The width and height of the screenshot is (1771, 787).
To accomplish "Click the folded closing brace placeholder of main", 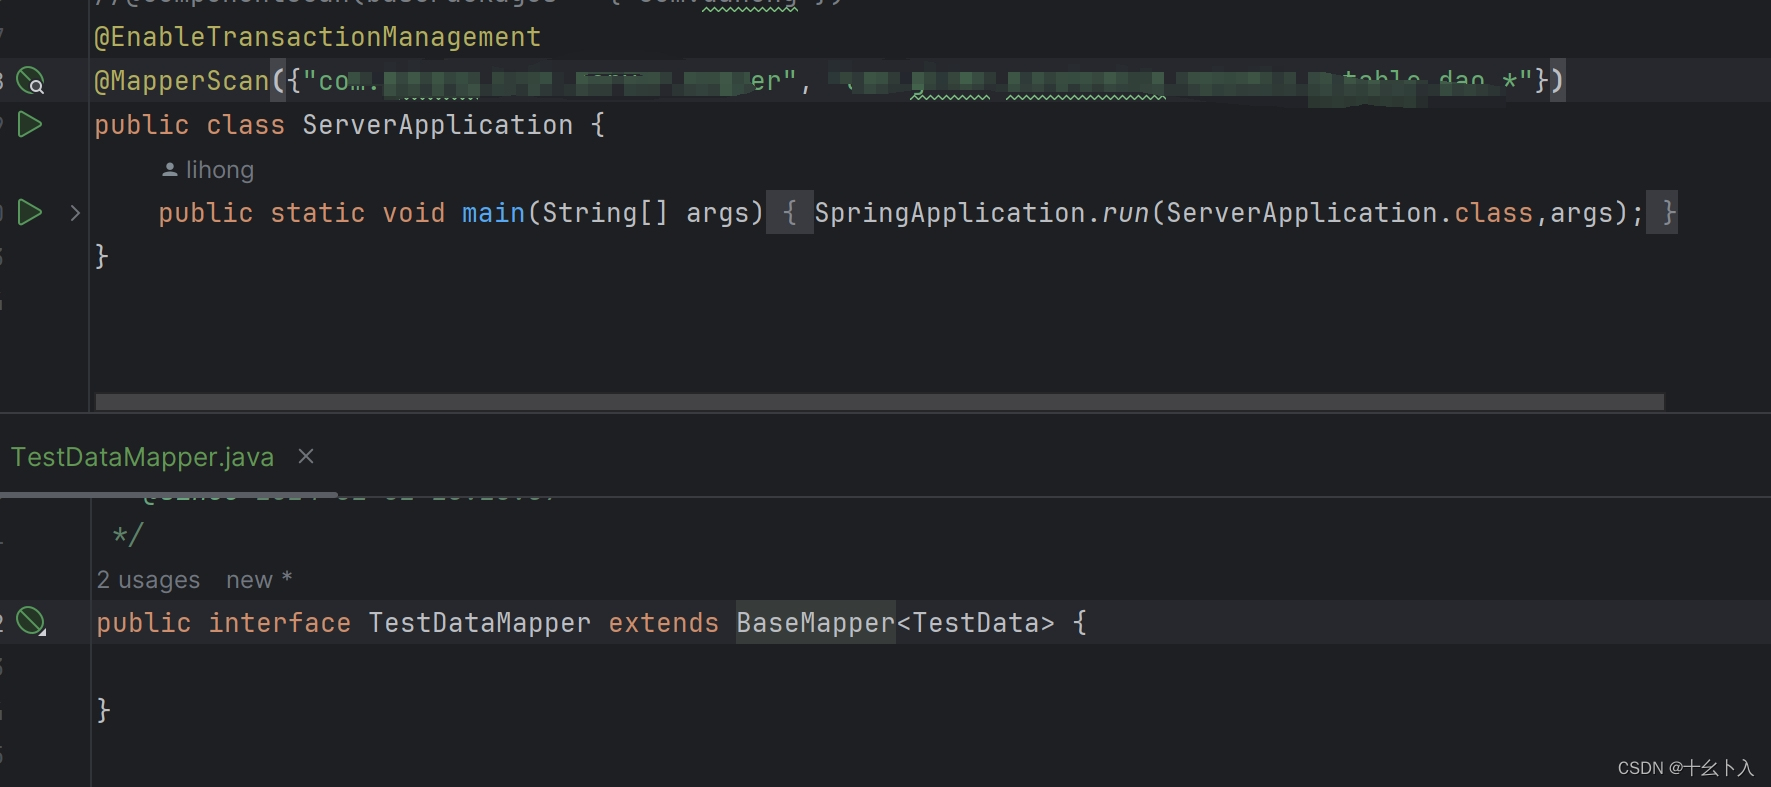I will tap(1662, 212).
